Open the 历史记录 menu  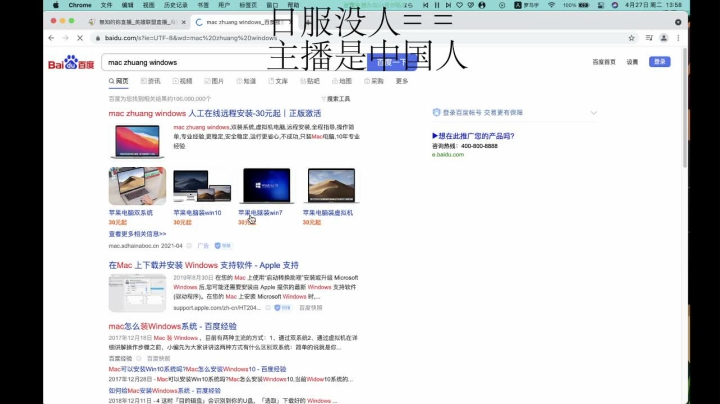175,5
